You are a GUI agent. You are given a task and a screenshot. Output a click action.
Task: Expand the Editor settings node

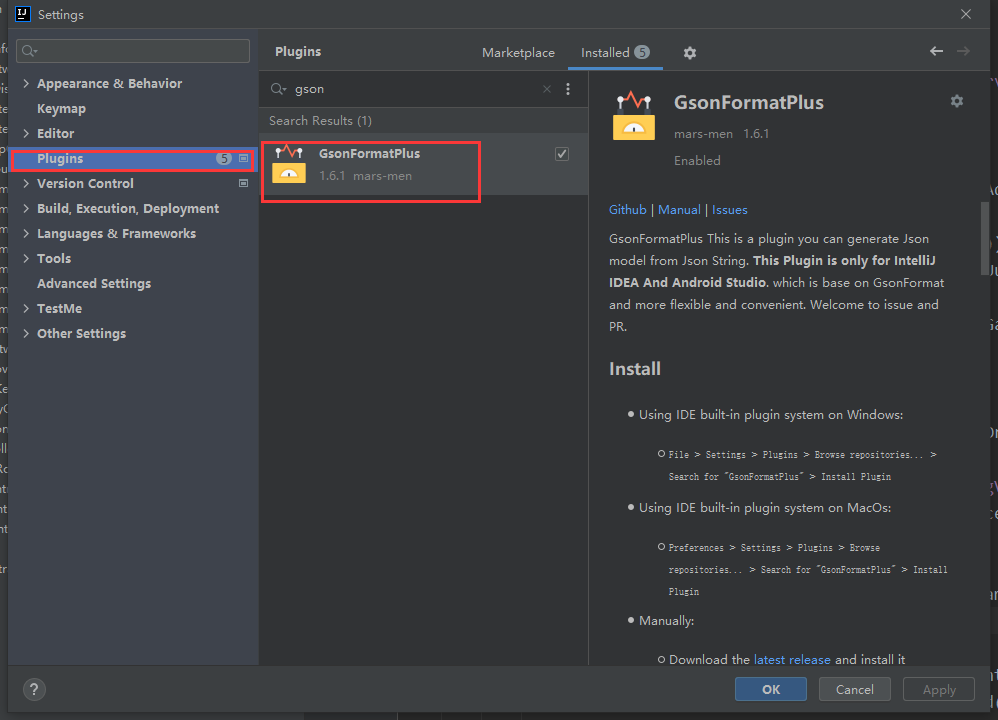pos(26,134)
